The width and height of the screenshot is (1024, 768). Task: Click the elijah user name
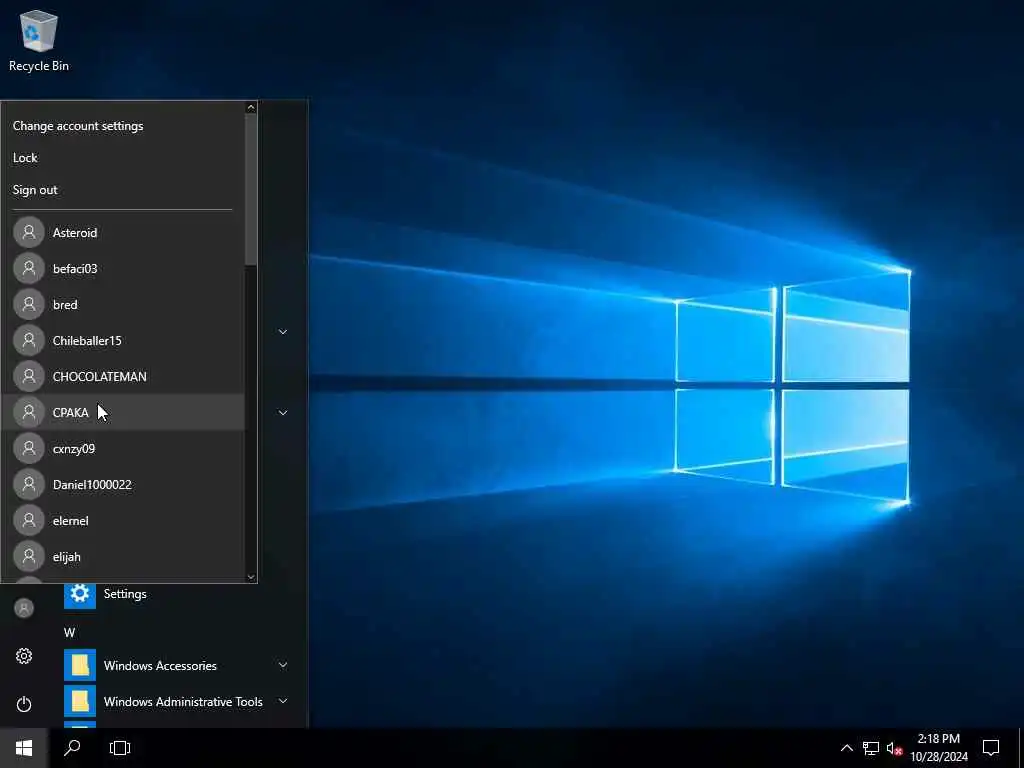67,556
